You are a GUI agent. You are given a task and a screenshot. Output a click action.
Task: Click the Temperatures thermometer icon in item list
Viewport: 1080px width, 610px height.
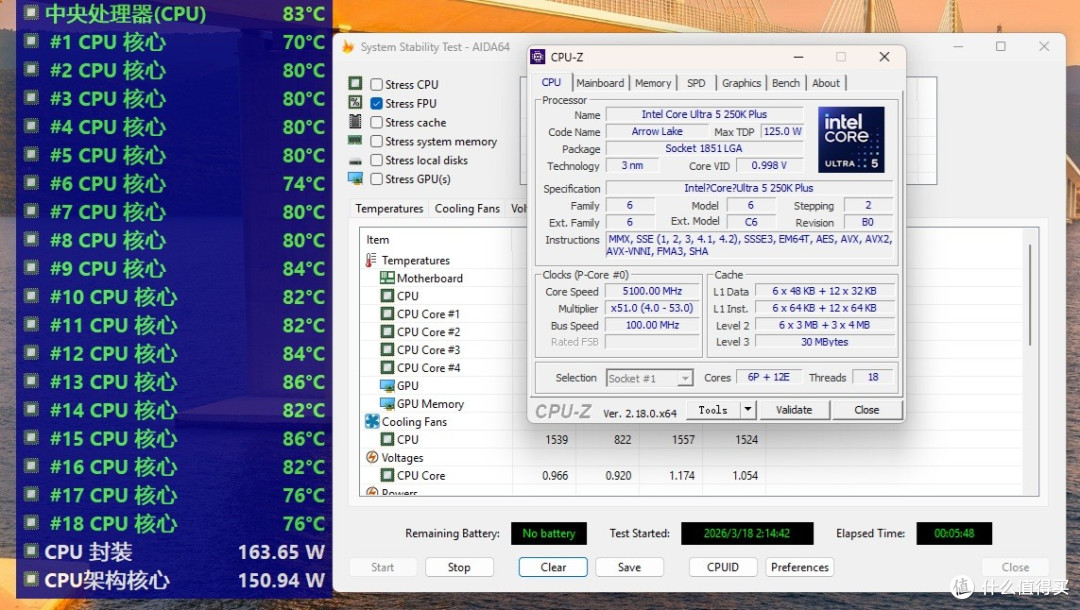pyautogui.click(x=371, y=260)
